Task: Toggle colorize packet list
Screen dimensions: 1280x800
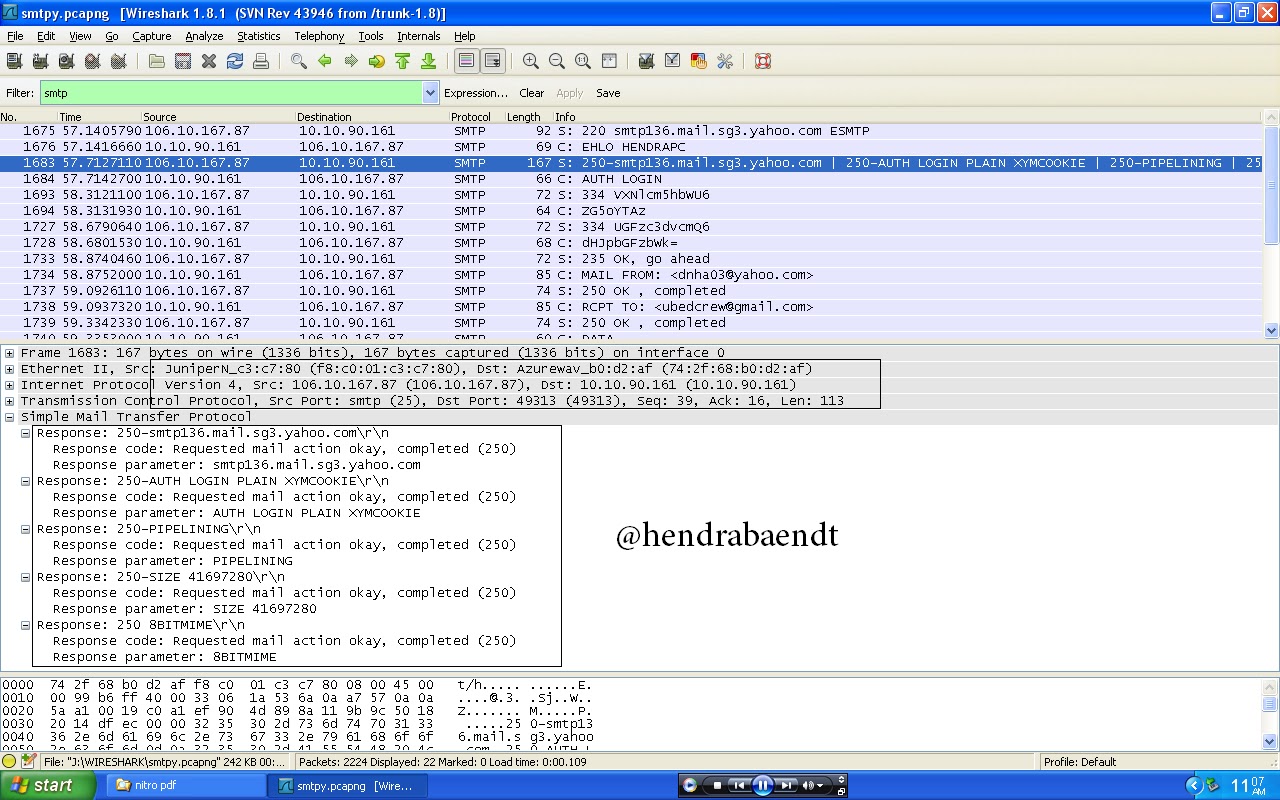Action: tap(466, 61)
